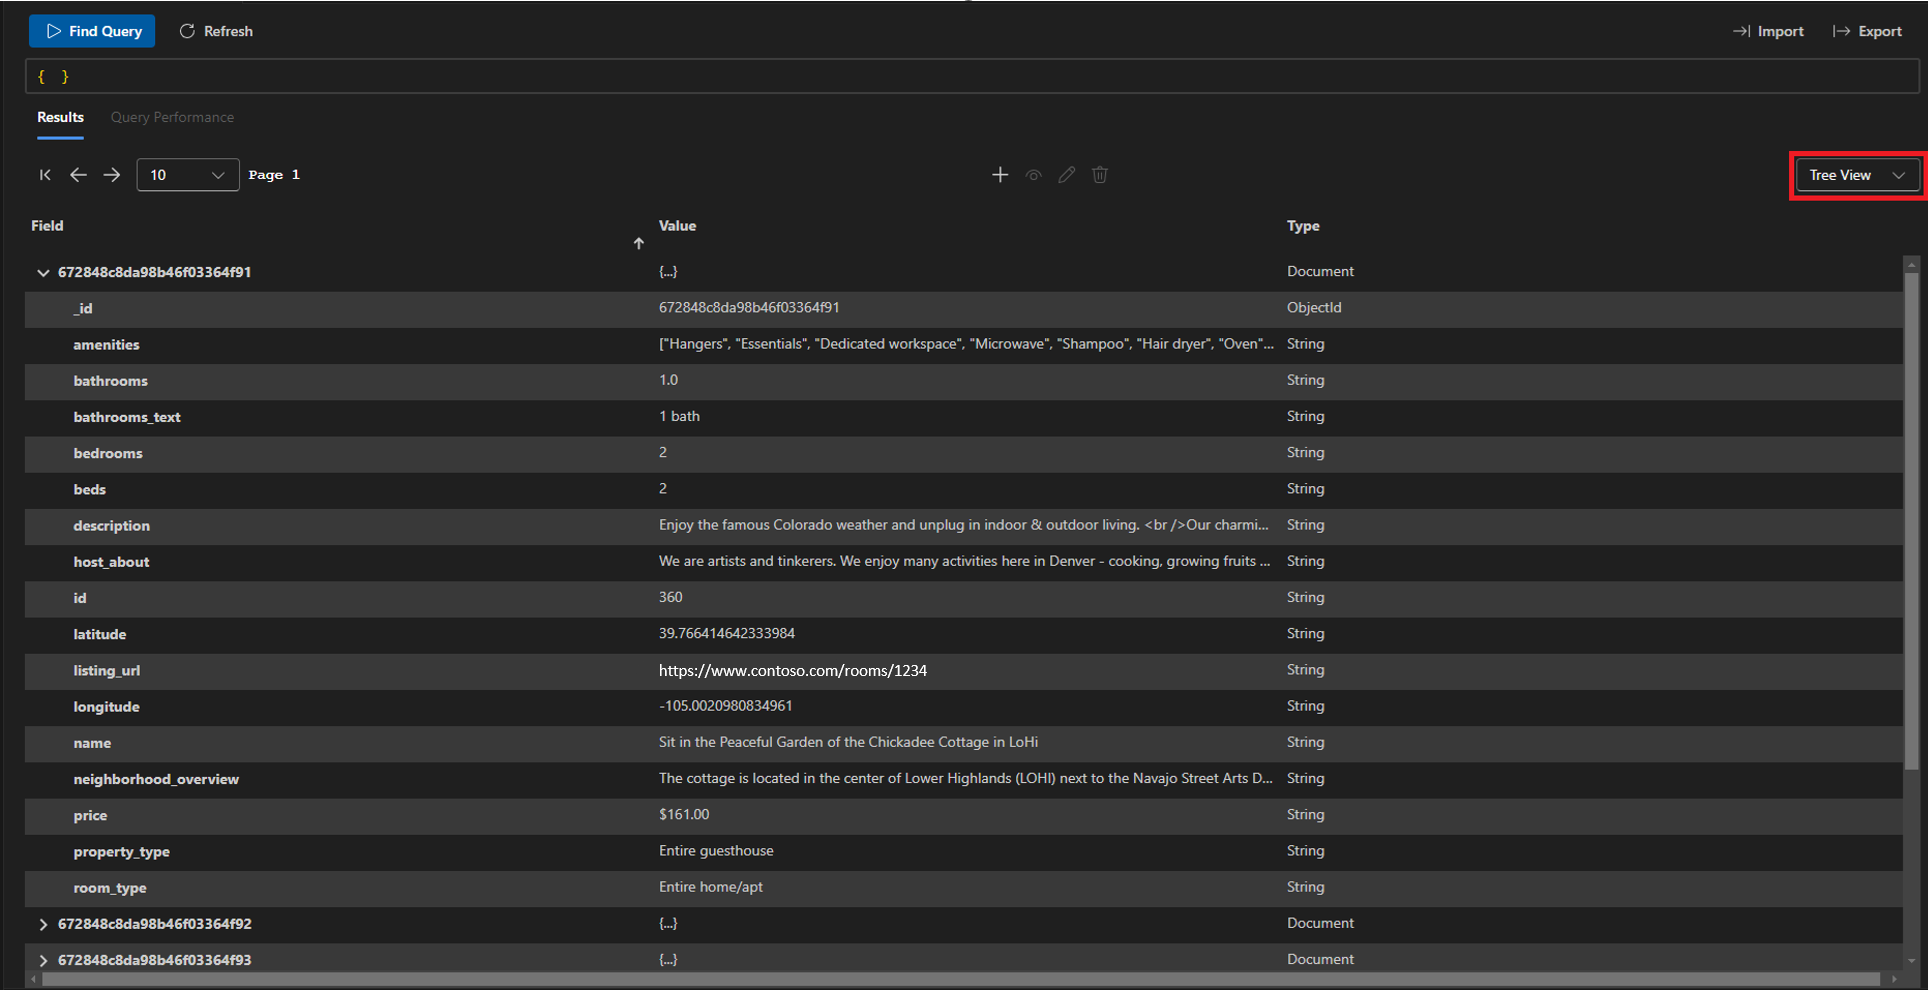Click the view document eye icon
The height and width of the screenshot is (990, 1928).
1033,175
